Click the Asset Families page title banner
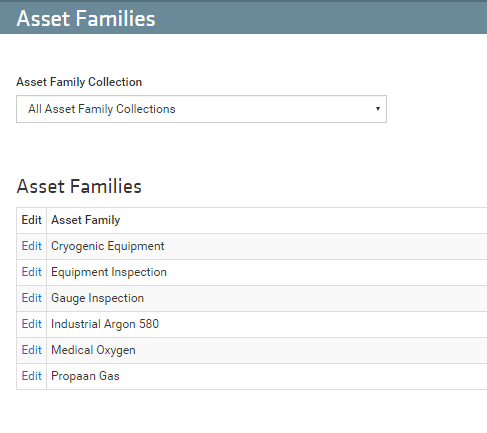The width and height of the screenshot is (487, 433). [243, 18]
